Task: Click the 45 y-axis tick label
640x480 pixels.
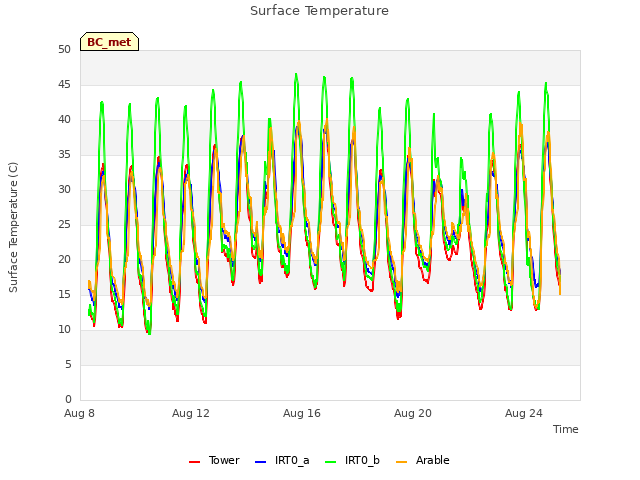Action: tap(64, 85)
